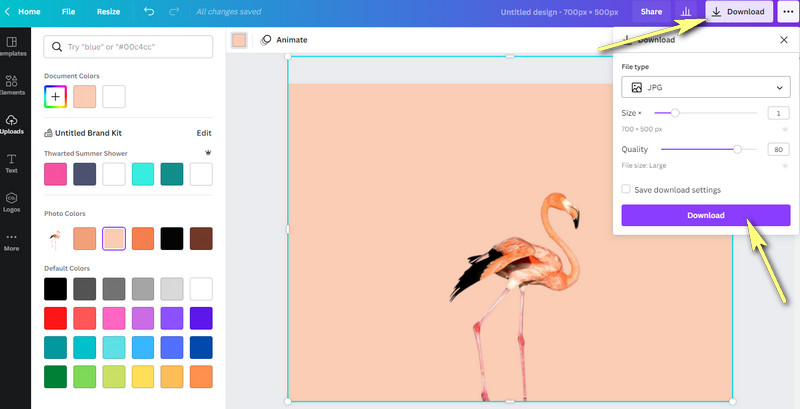The height and width of the screenshot is (409, 800).
Task: Click the Animate button
Action: click(284, 40)
